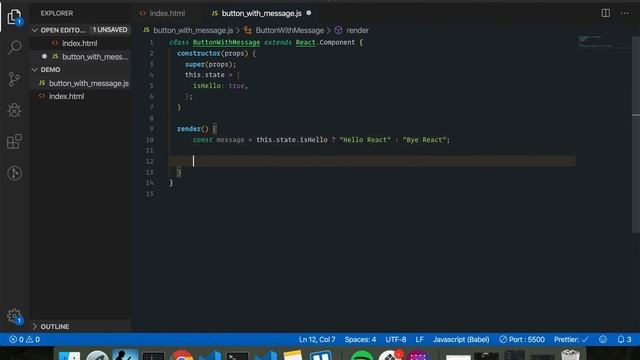This screenshot has width=640, height=360.
Task: Click the "Bye React" string in code
Action: (x=424, y=140)
